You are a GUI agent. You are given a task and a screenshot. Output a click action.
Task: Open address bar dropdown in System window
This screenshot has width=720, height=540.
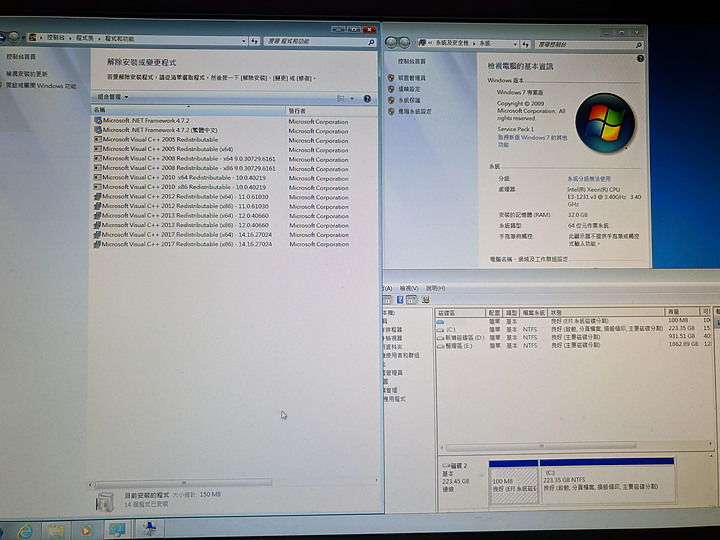[x=515, y=45]
